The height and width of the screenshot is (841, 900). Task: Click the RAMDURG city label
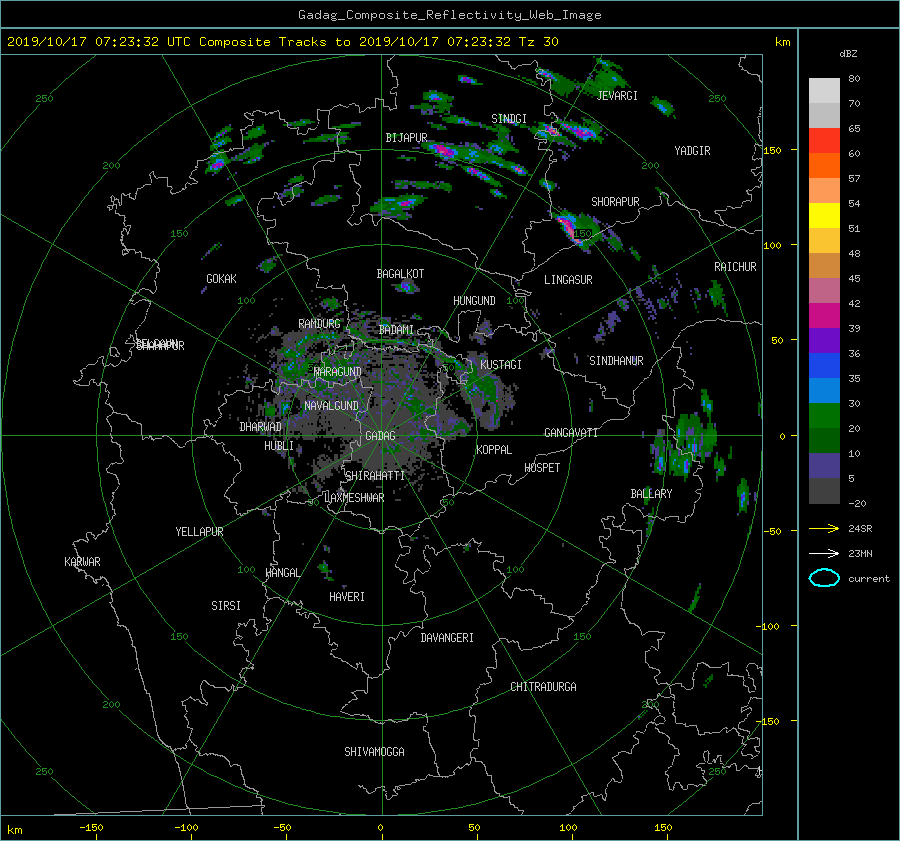tap(319, 324)
